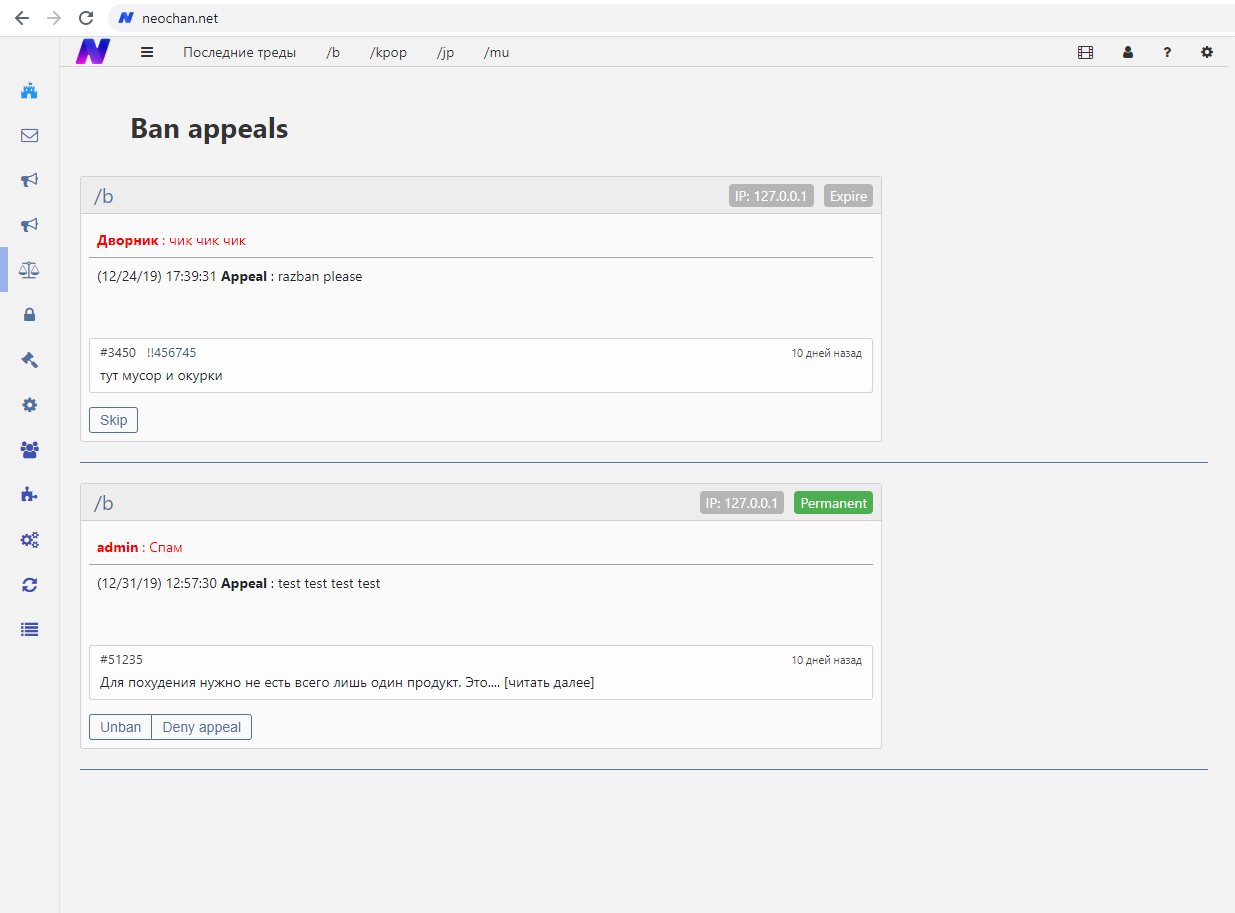Open the envelope inbox icon in sidebar
Image resolution: width=1235 pixels, height=913 pixels.
29,136
